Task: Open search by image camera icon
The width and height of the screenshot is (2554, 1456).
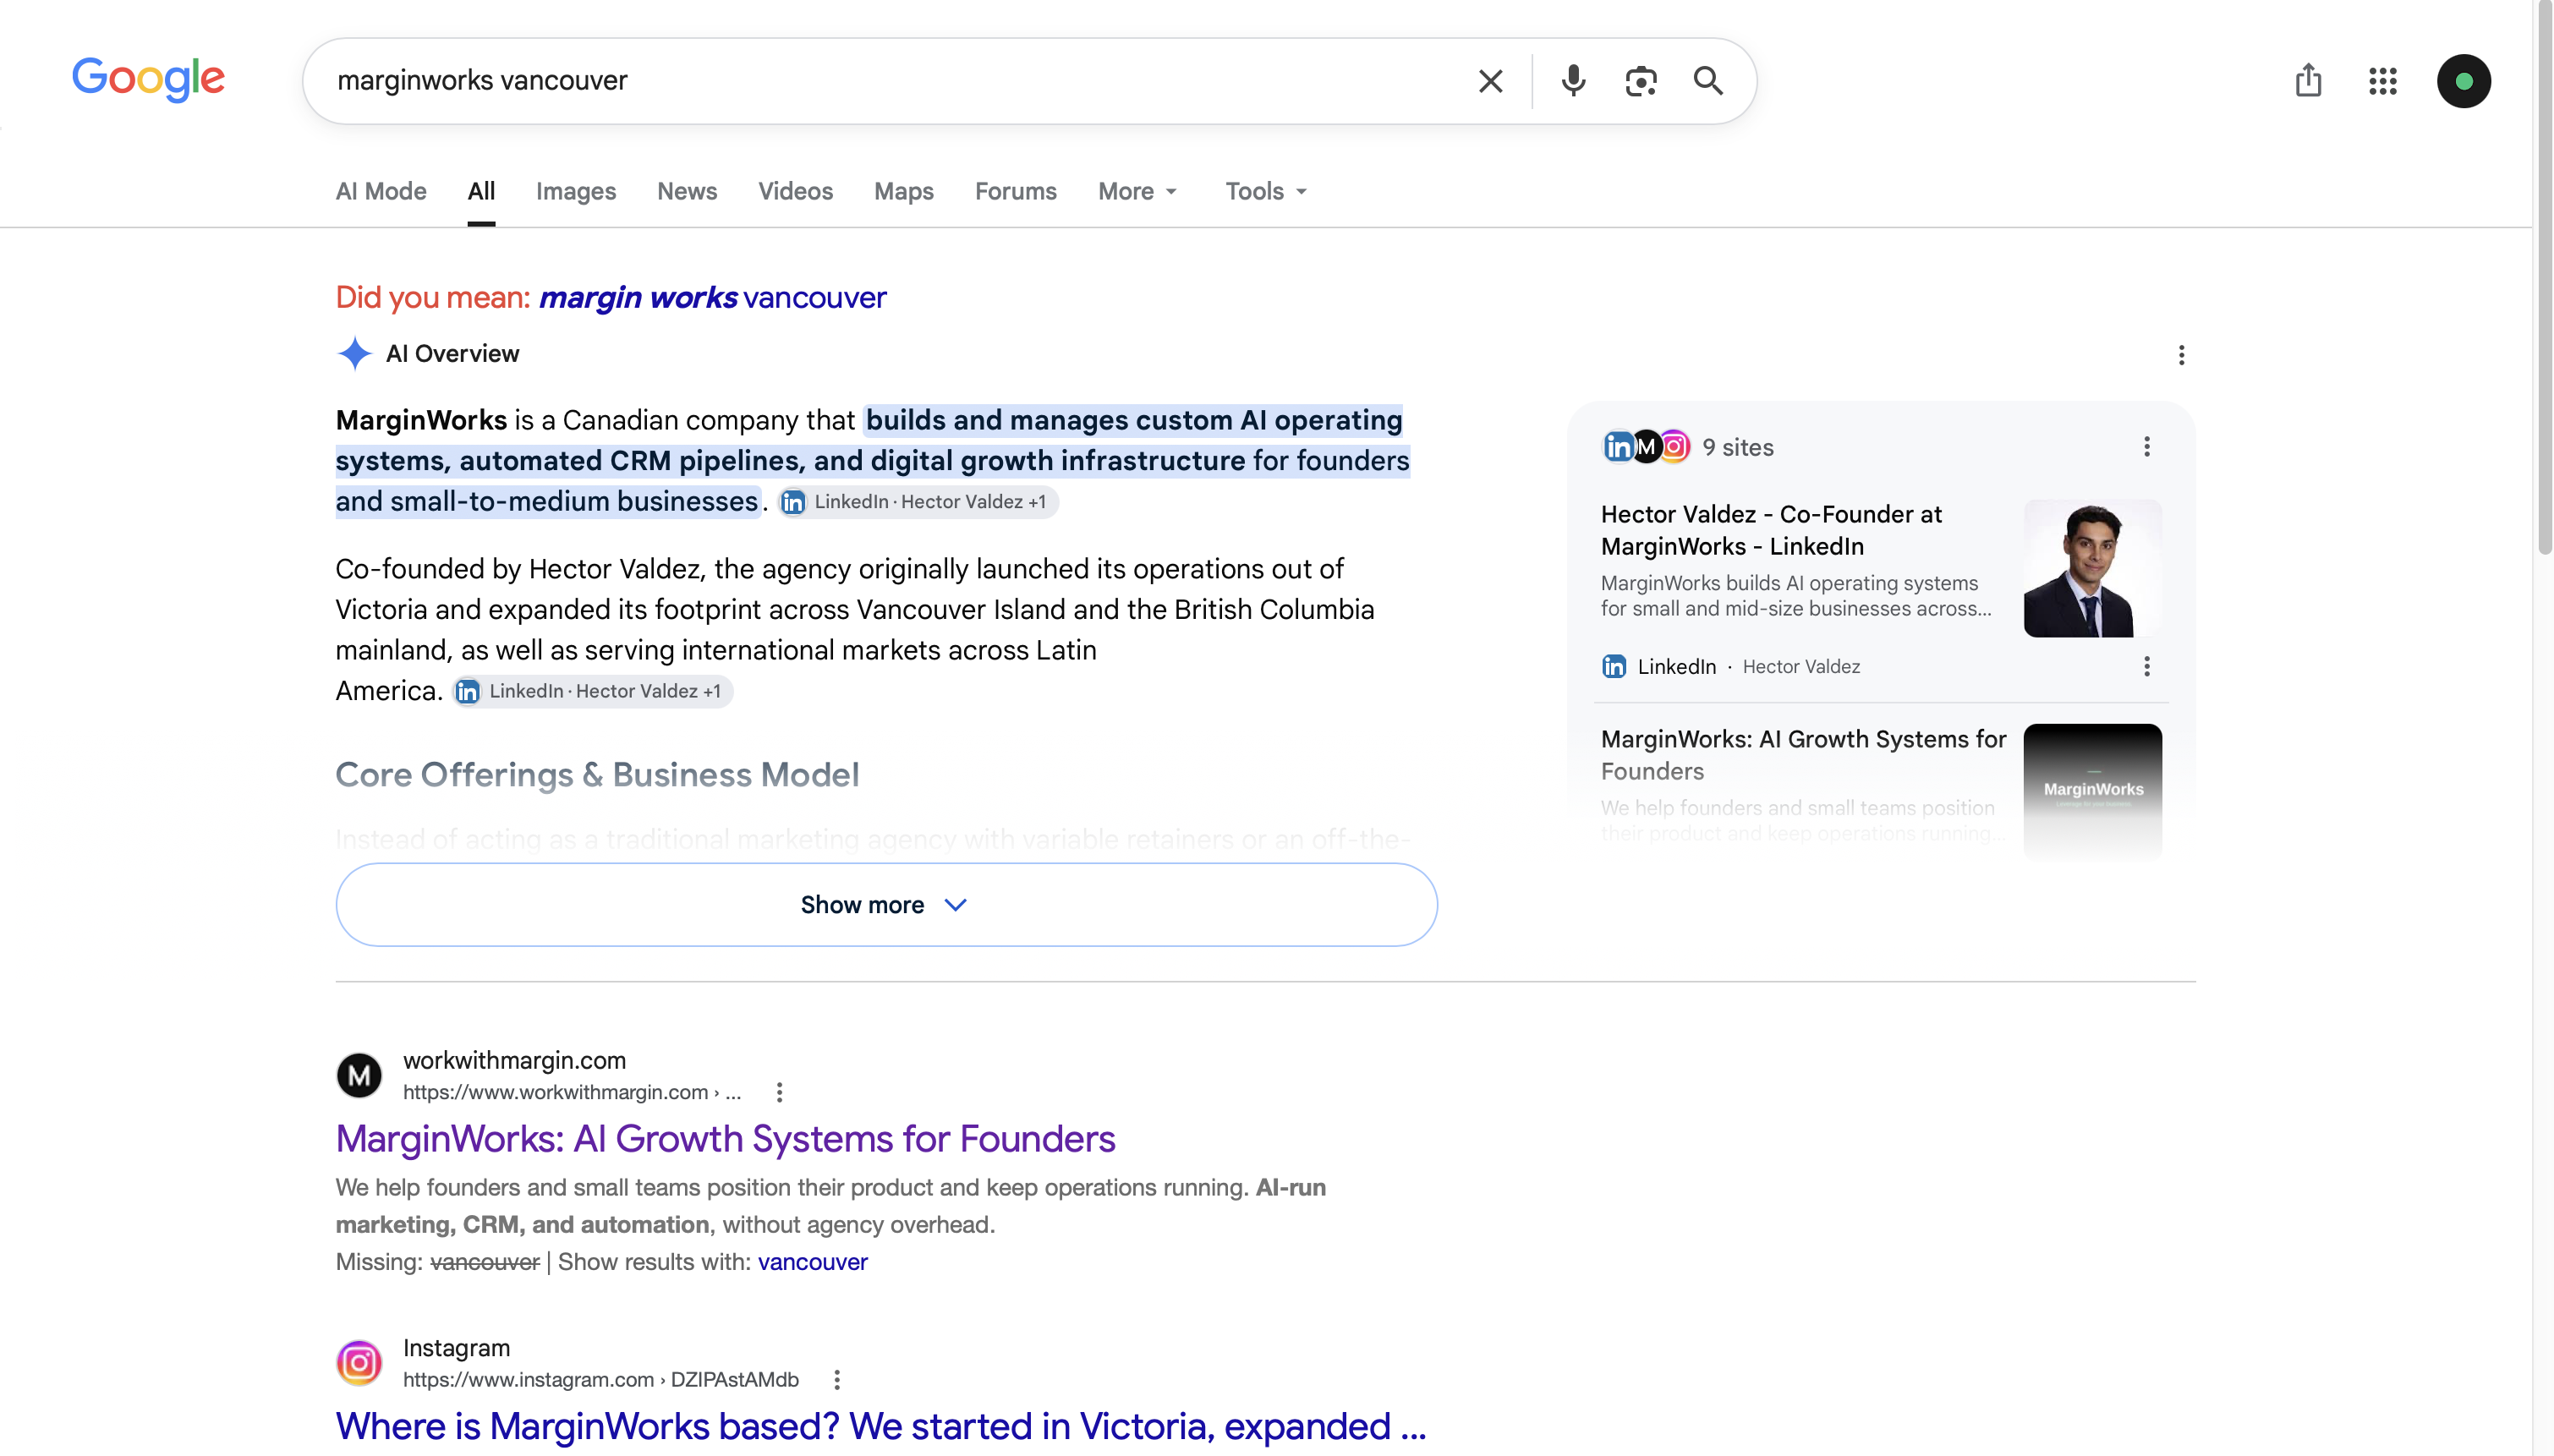Action: tap(1640, 81)
